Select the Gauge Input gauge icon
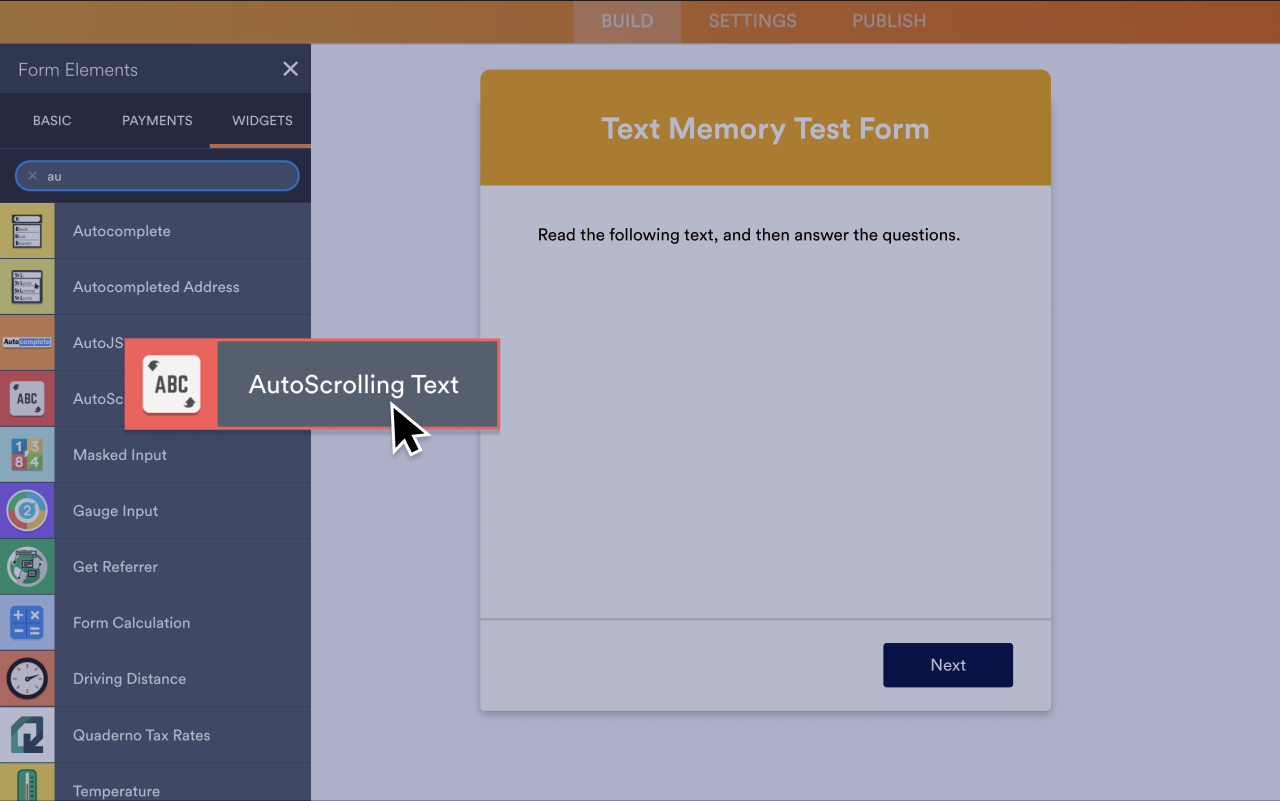The image size is (1280, 801). [x=26, y=510]
